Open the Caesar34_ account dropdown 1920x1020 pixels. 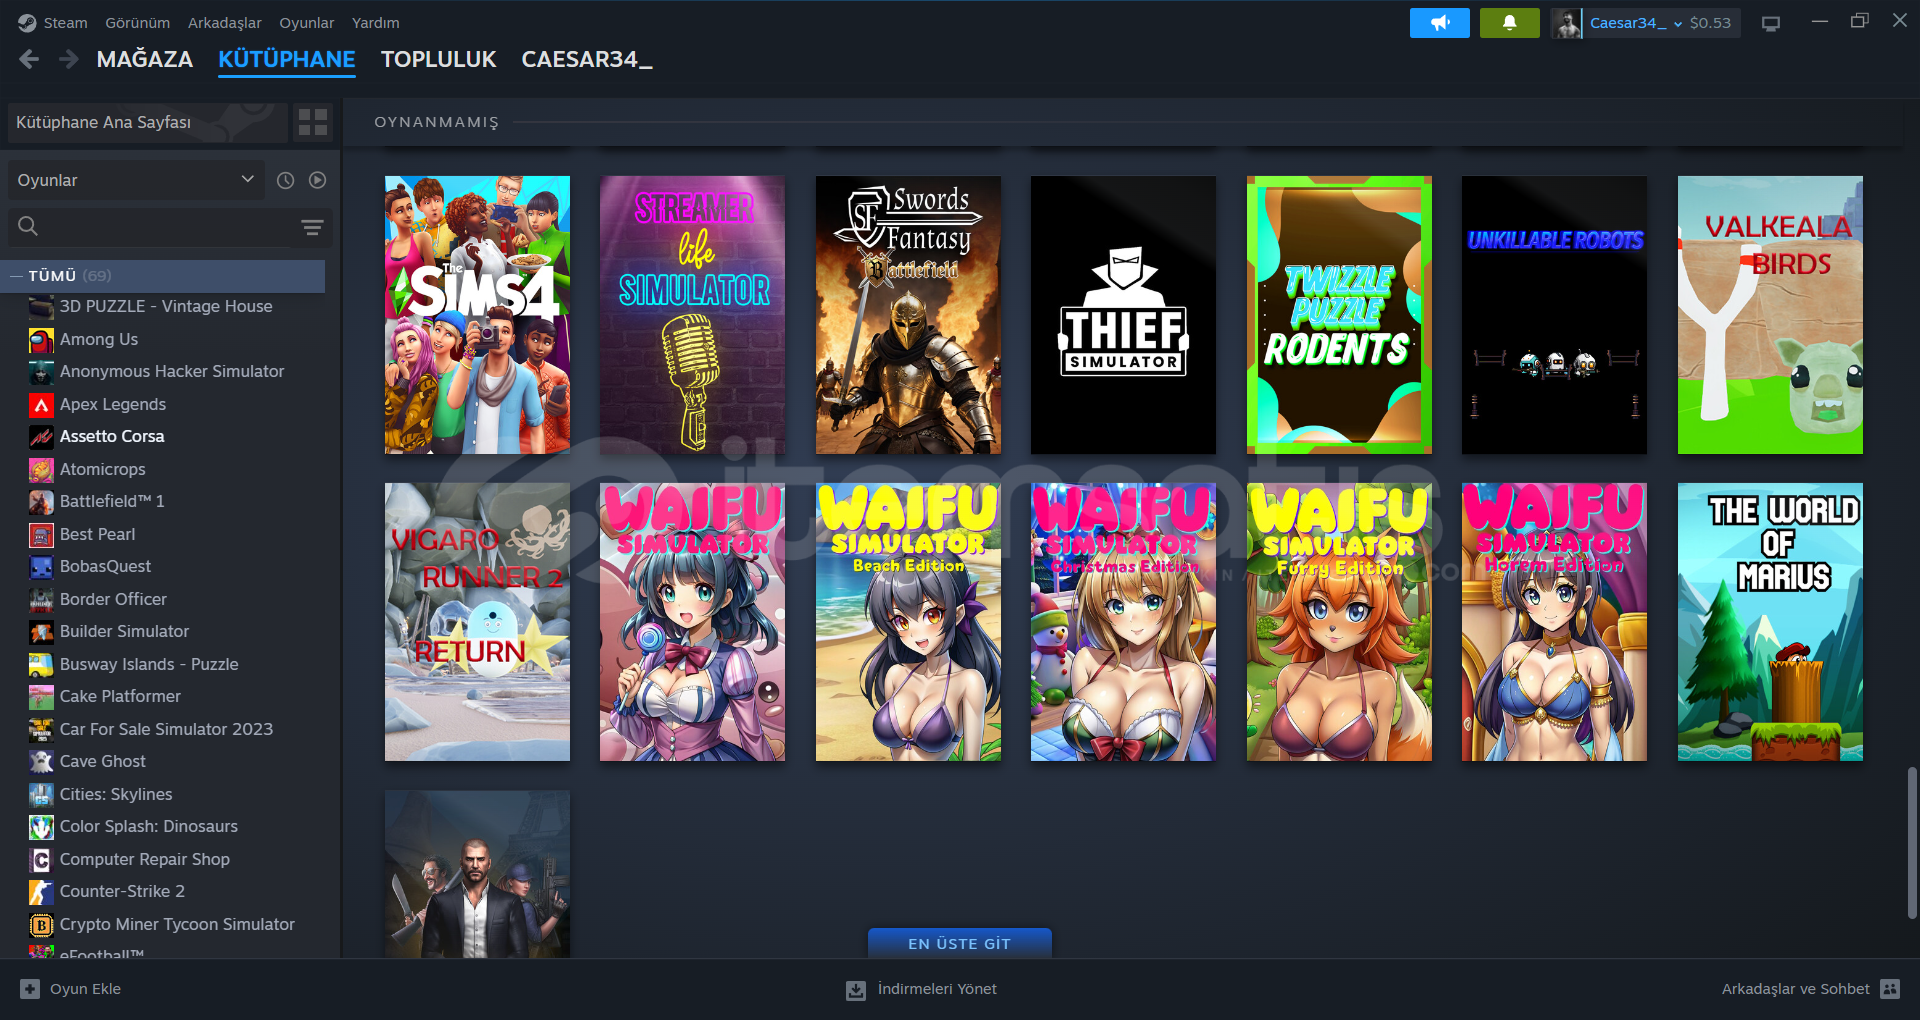[1636, 23]
